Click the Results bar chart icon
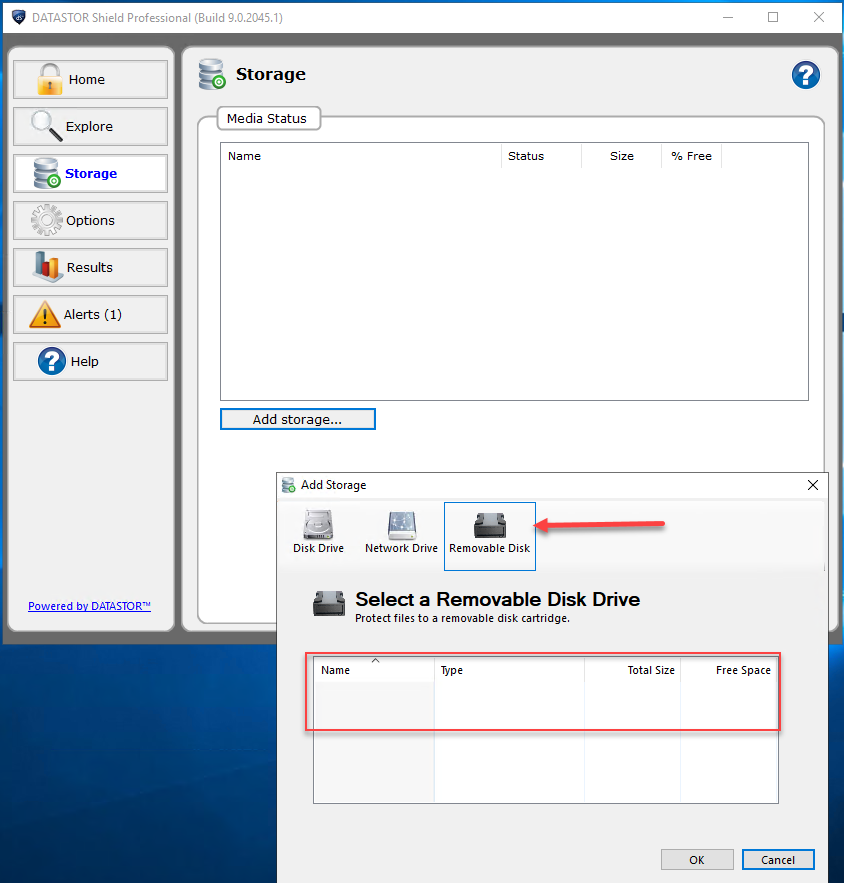This screenshot has height=883, width=844. pyautogui.click(x=47, y=266)
